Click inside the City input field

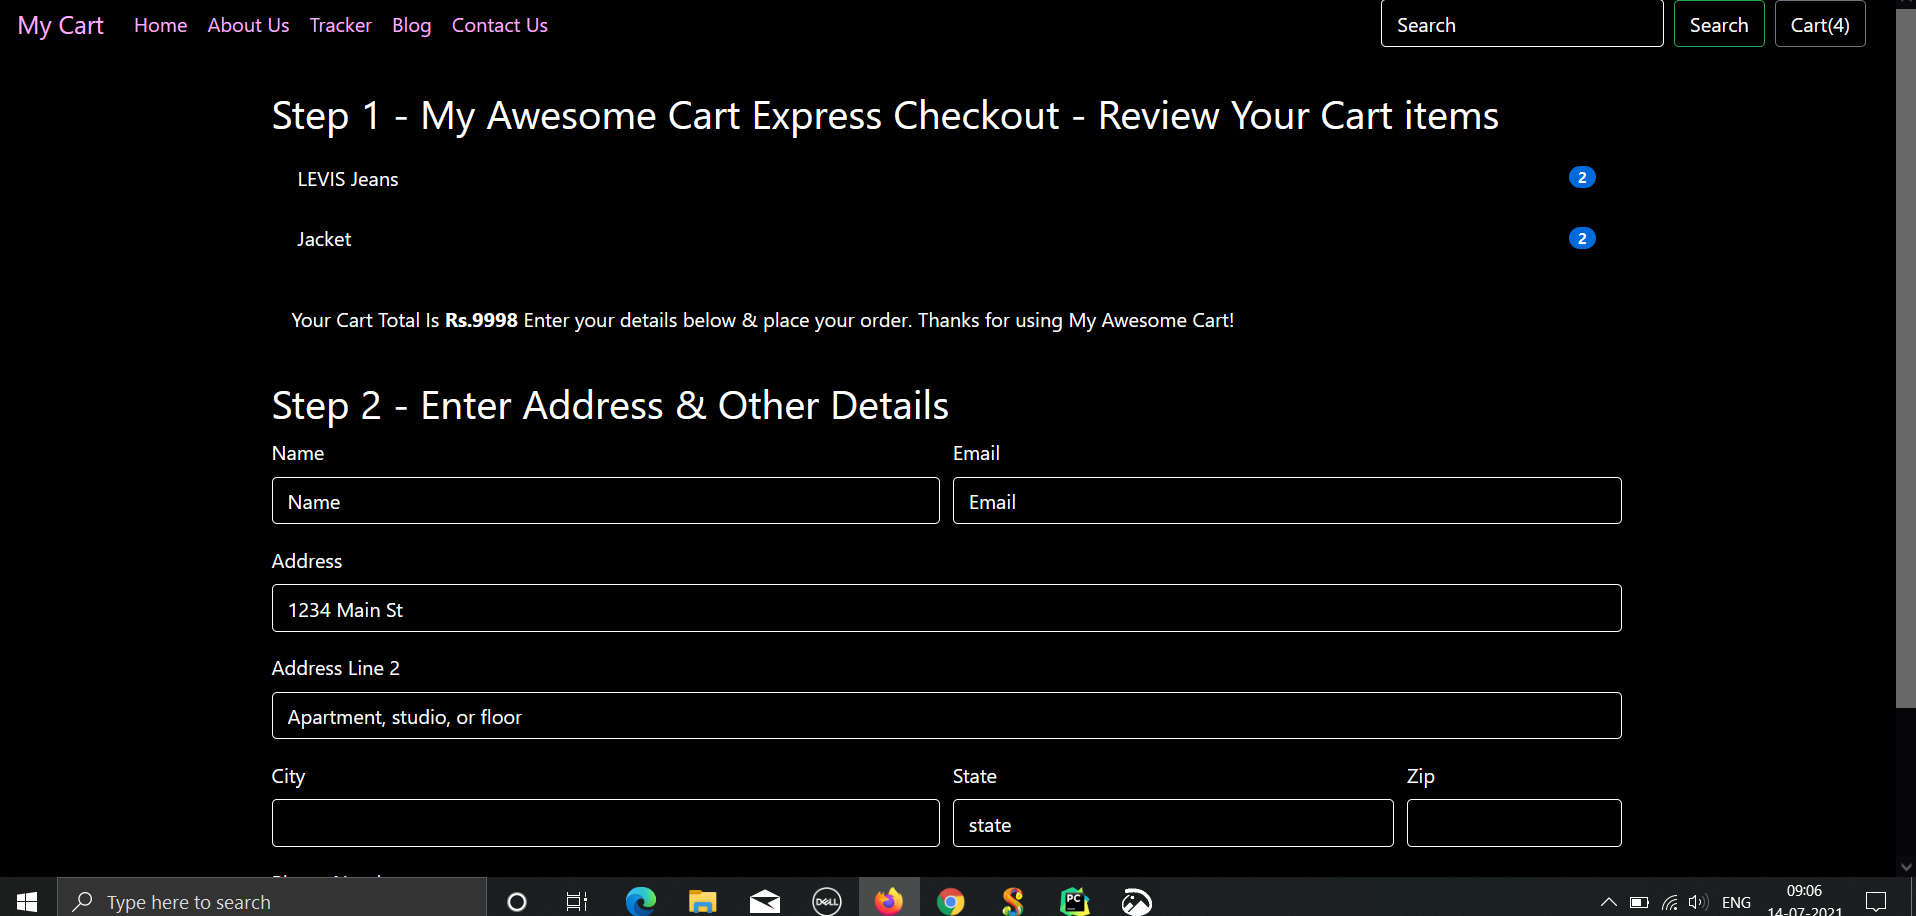click(605, 822)
